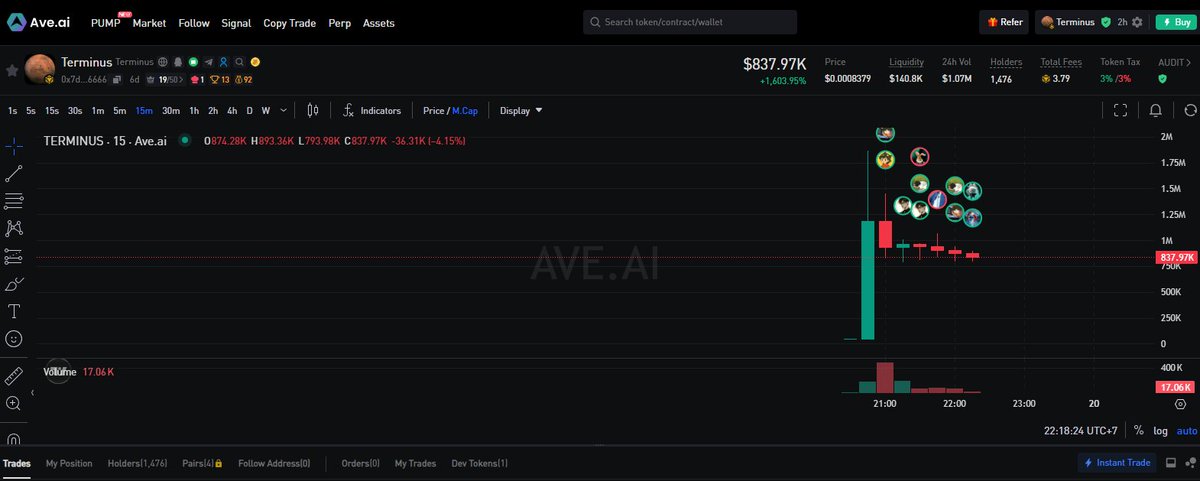1200x481 pixels.
Task: Toggle the magnet snap tool
Action: (x=14, y=439)
